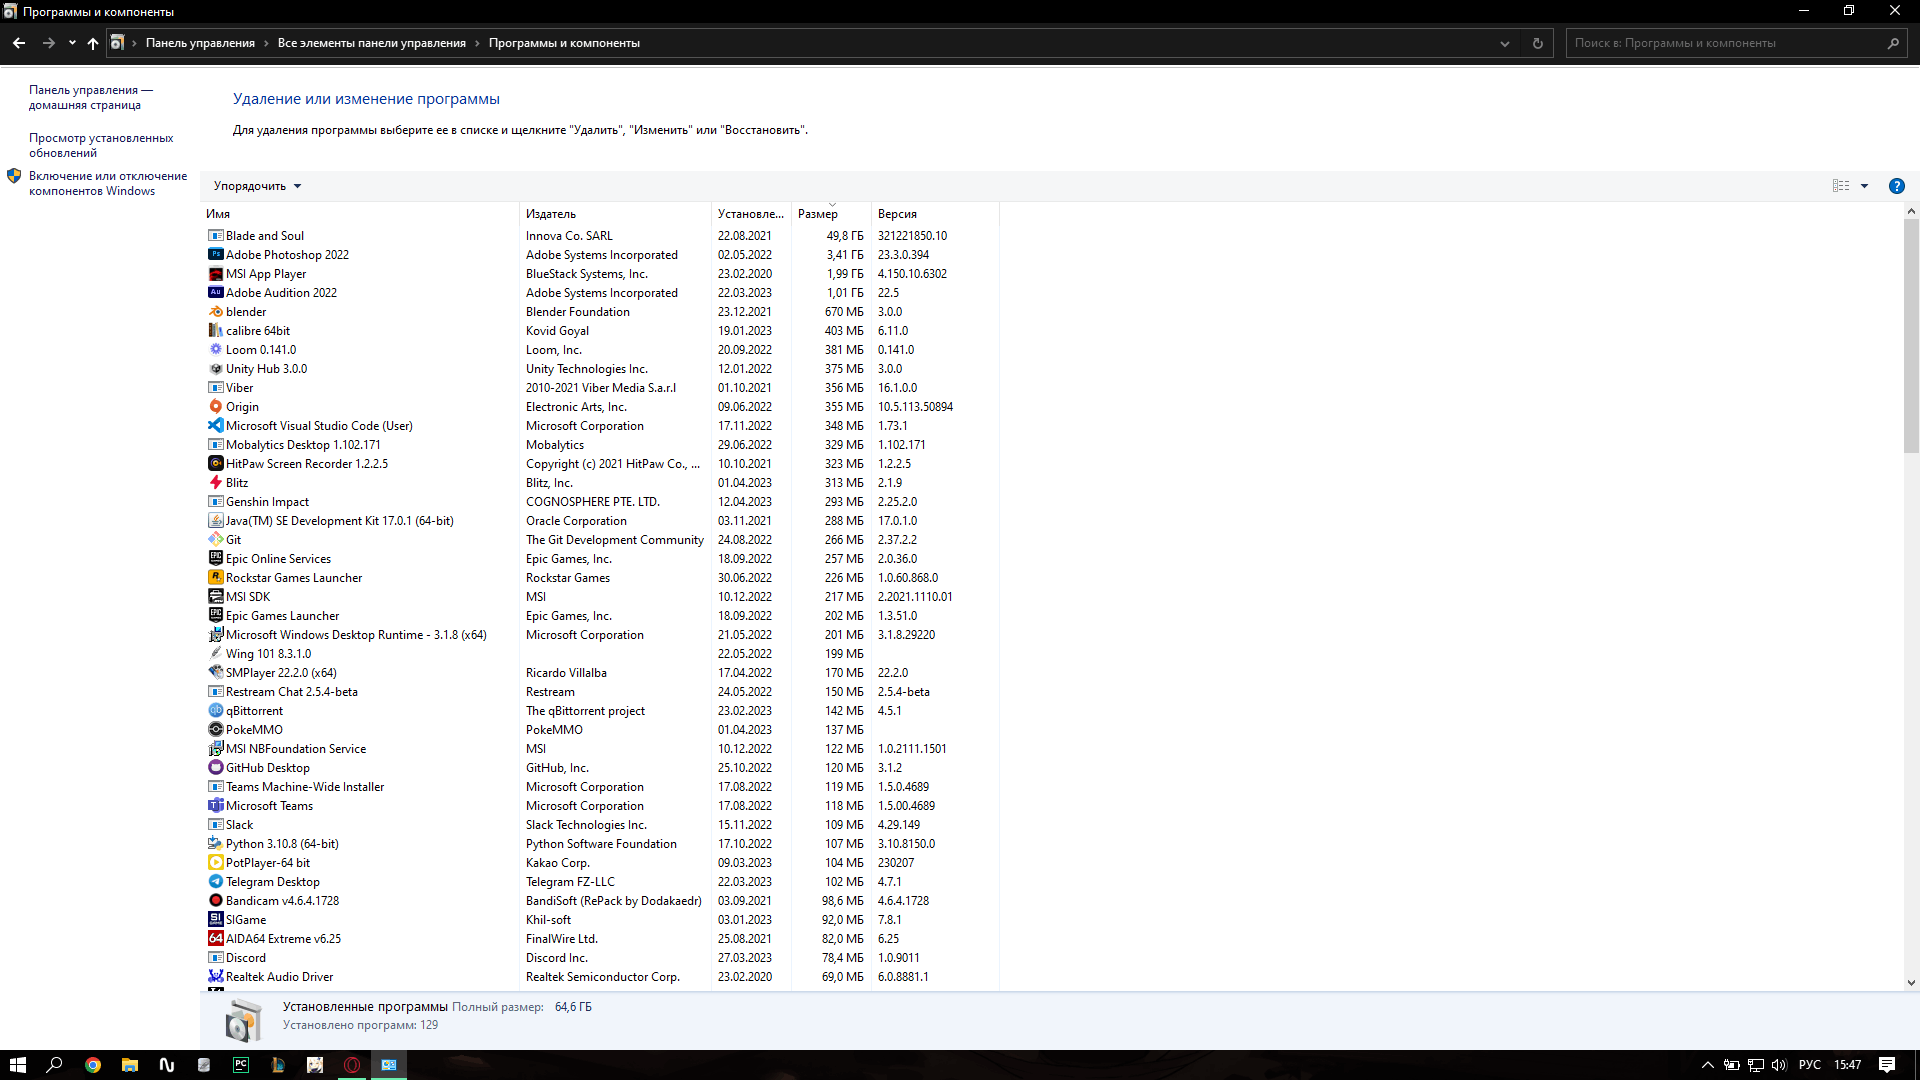The width and height of the screenshot is (1920, 1080).
Task: Select Discord entry
Action: pos(600,958)
